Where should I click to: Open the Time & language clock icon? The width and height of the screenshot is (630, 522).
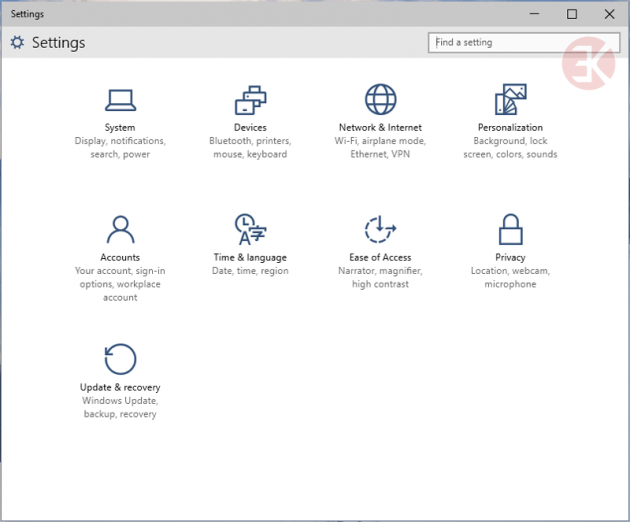tap(250, 229)
